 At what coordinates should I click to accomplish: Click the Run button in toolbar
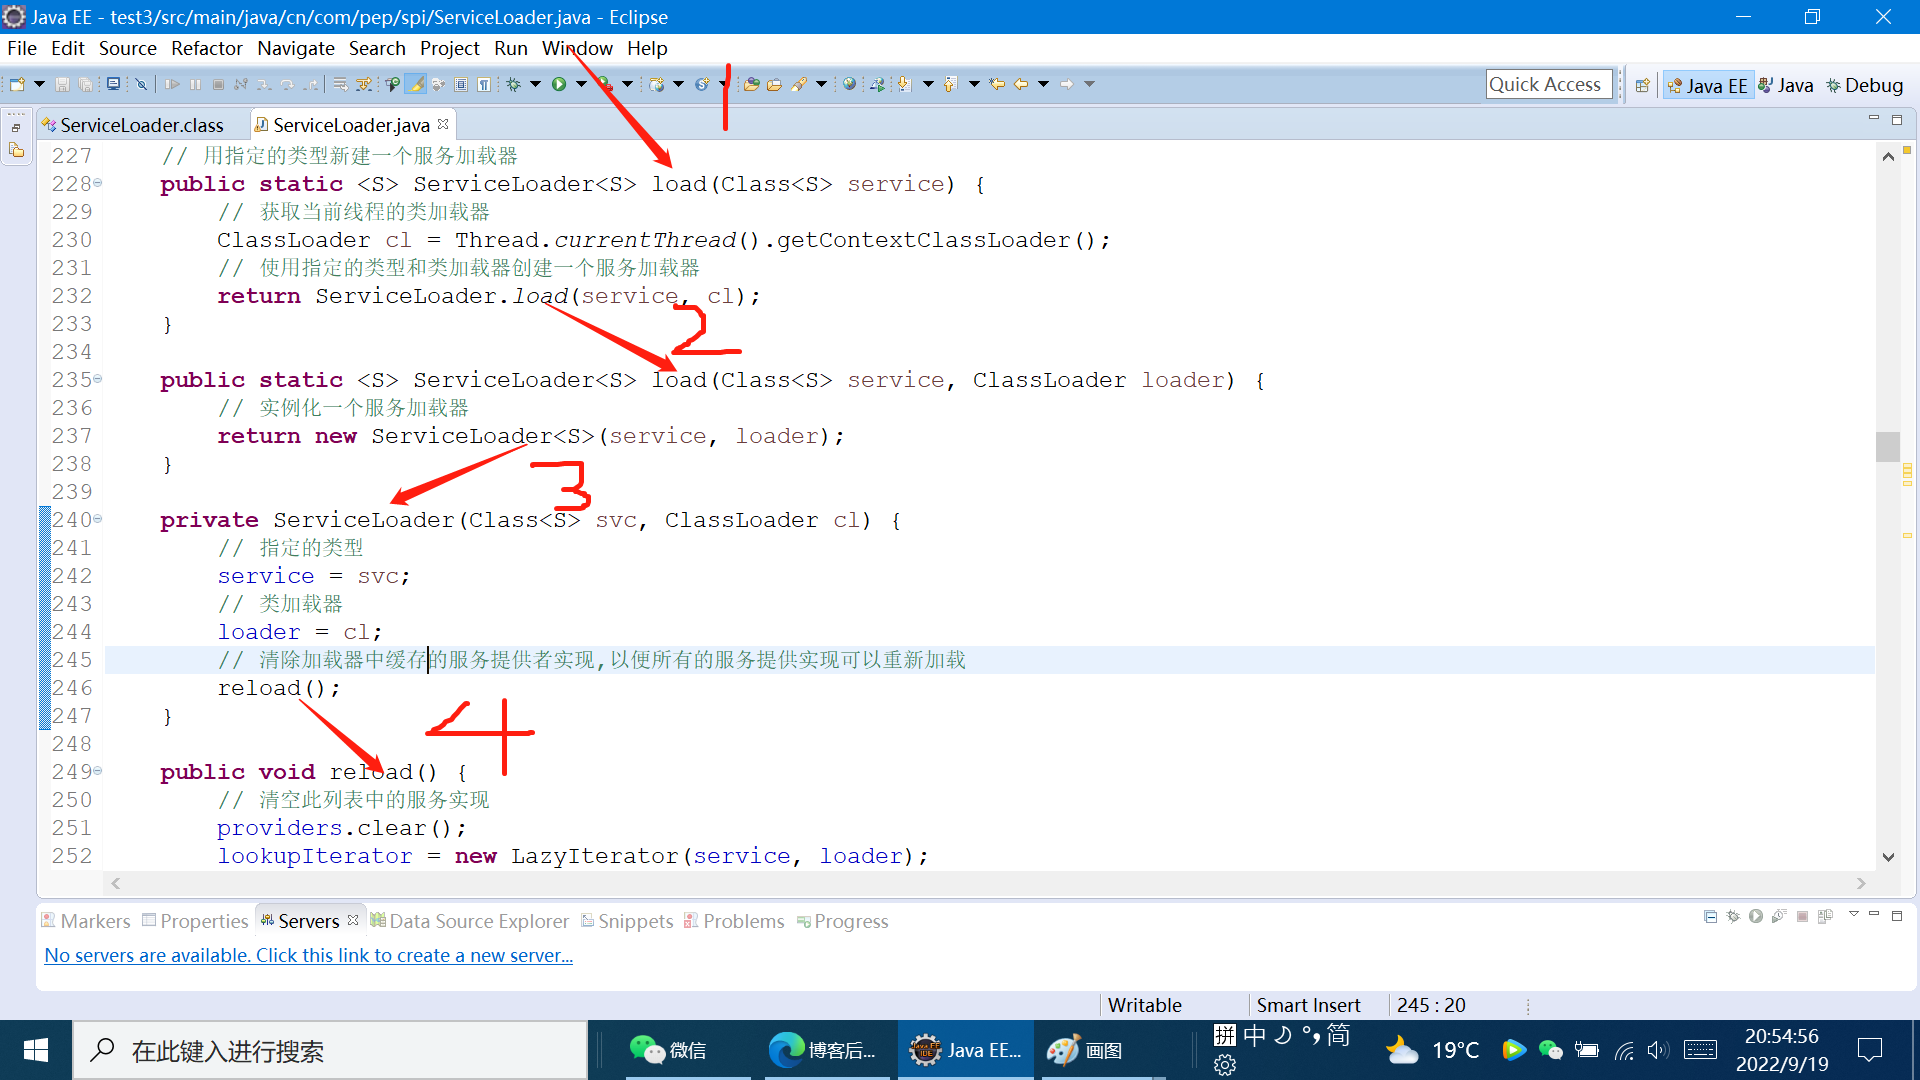[558, 83]
